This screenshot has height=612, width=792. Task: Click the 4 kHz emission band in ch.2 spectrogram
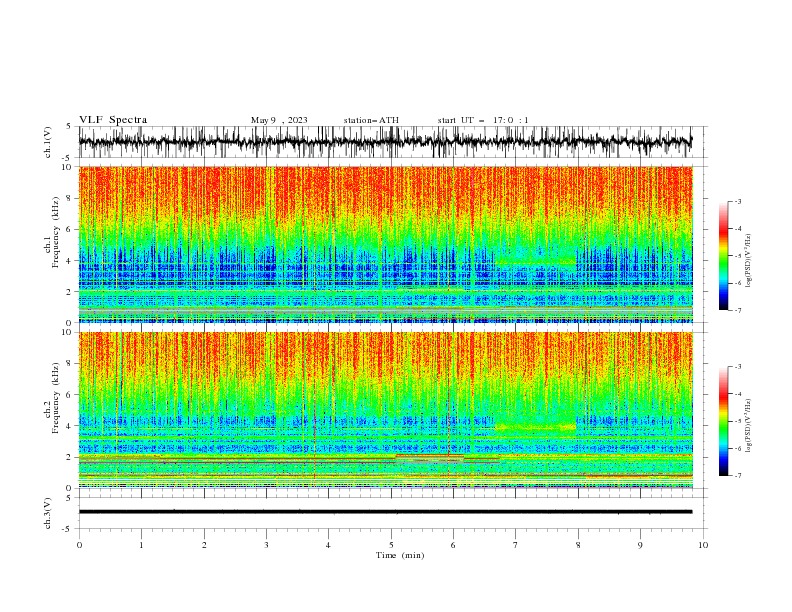pos(535,427)
